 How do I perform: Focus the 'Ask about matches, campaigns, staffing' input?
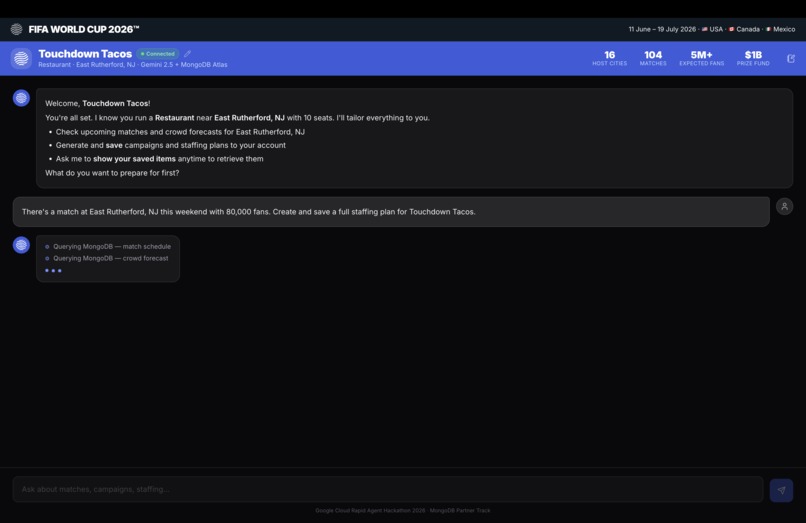pyautogui.click(x=388, y=489)
